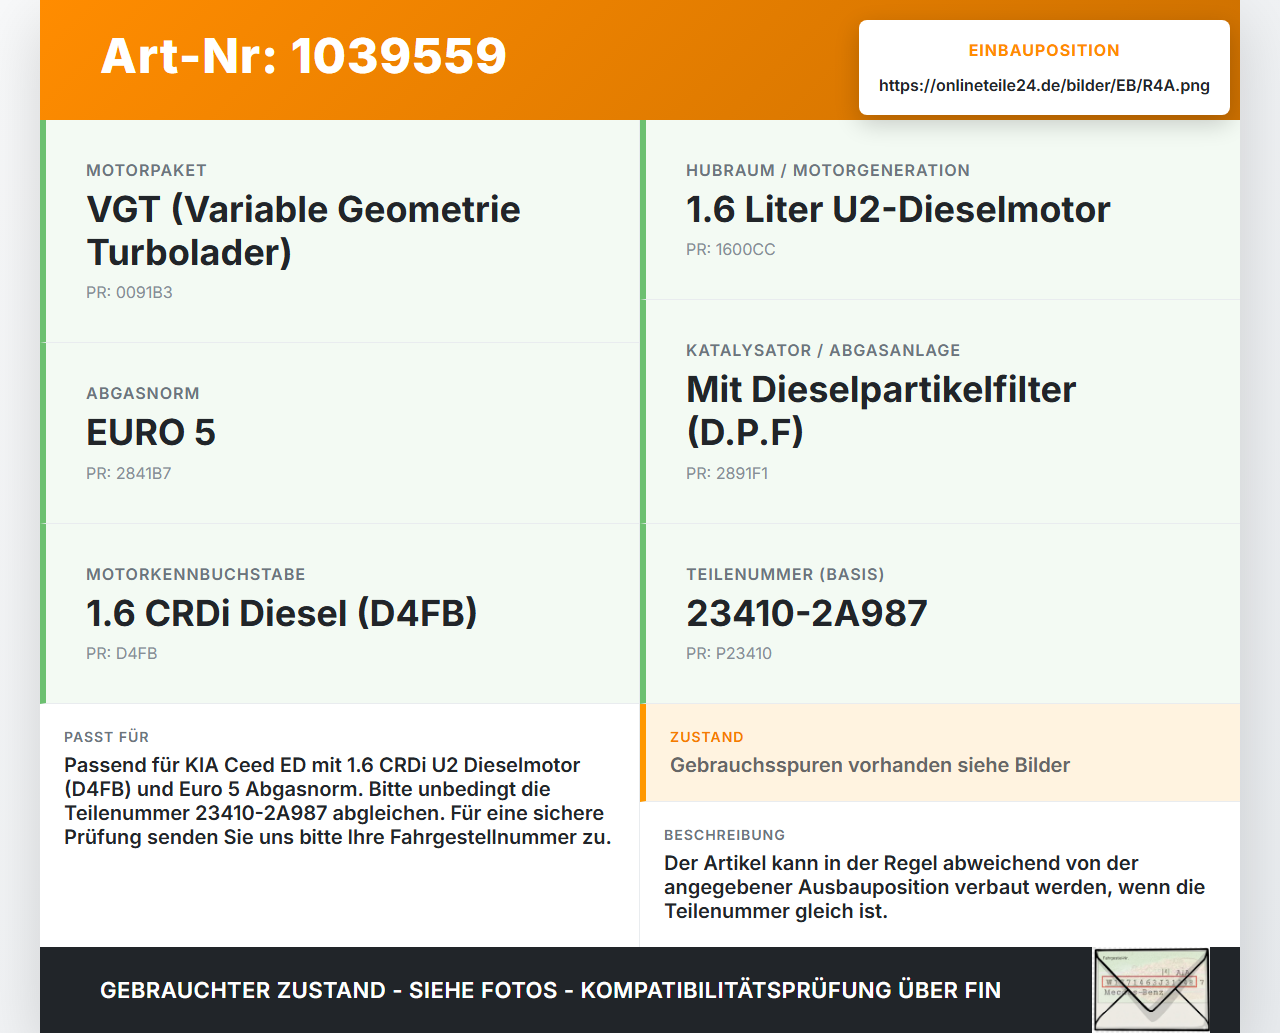The image size is (1280, 1033).
Task: Click part number 23410-2A987 heading
Action: 807,614
